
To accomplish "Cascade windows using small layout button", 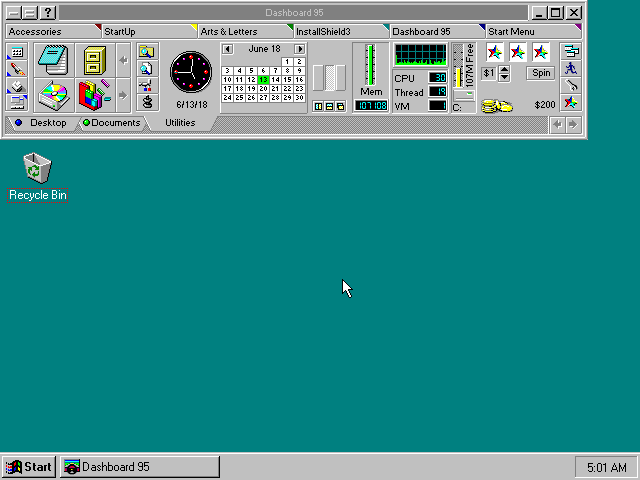I will coord(340,107).
